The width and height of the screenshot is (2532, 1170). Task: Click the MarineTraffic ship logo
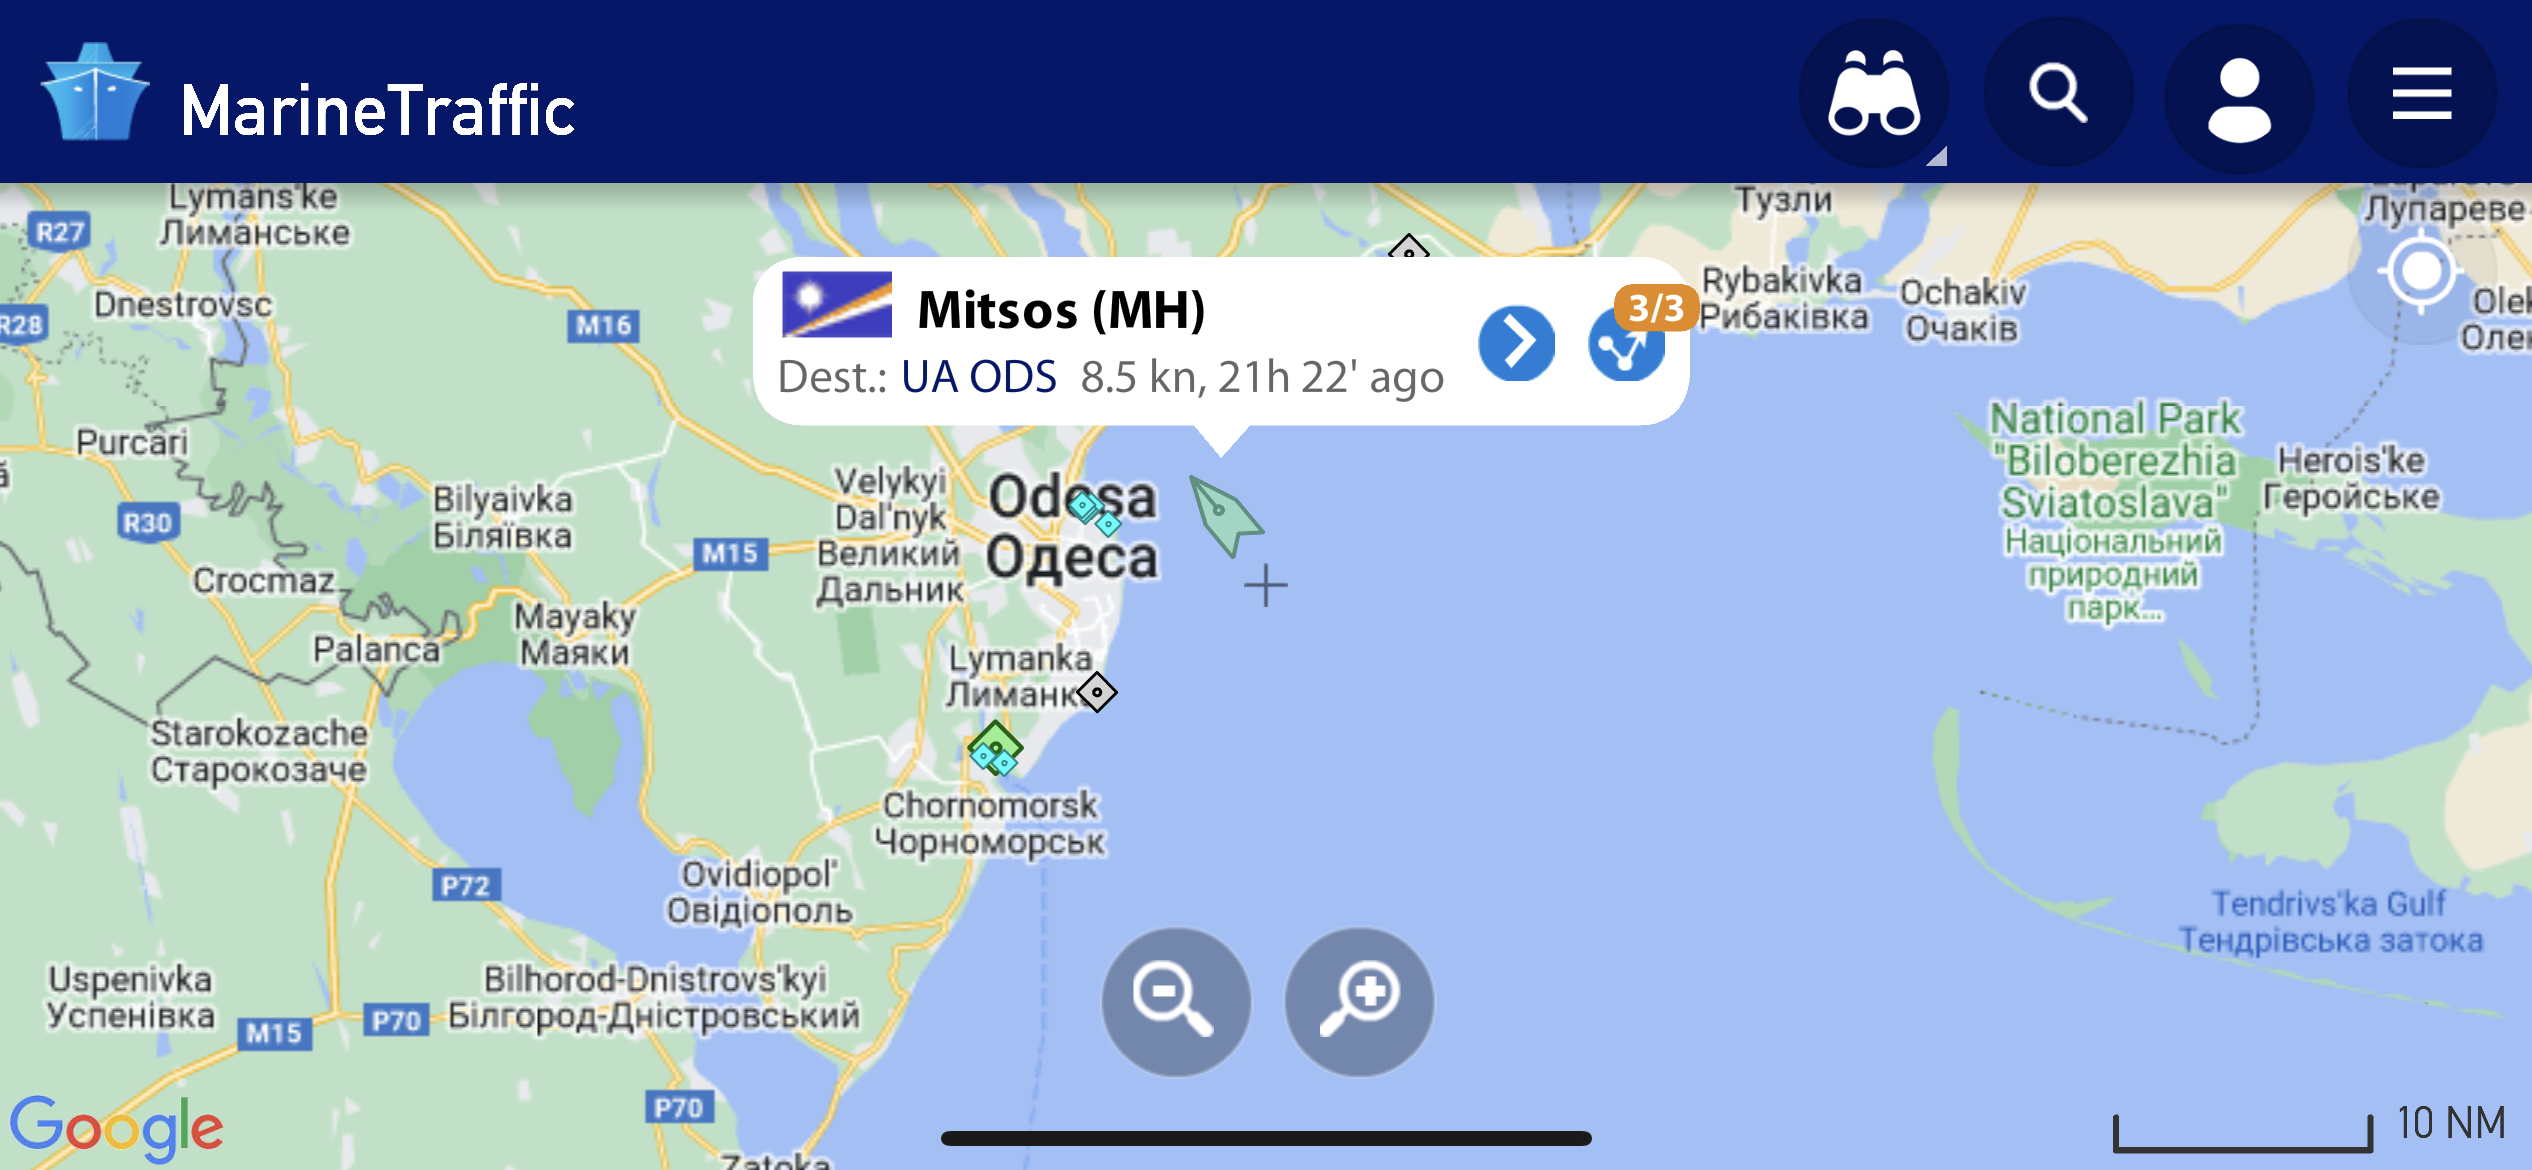(x=95, y=92)
